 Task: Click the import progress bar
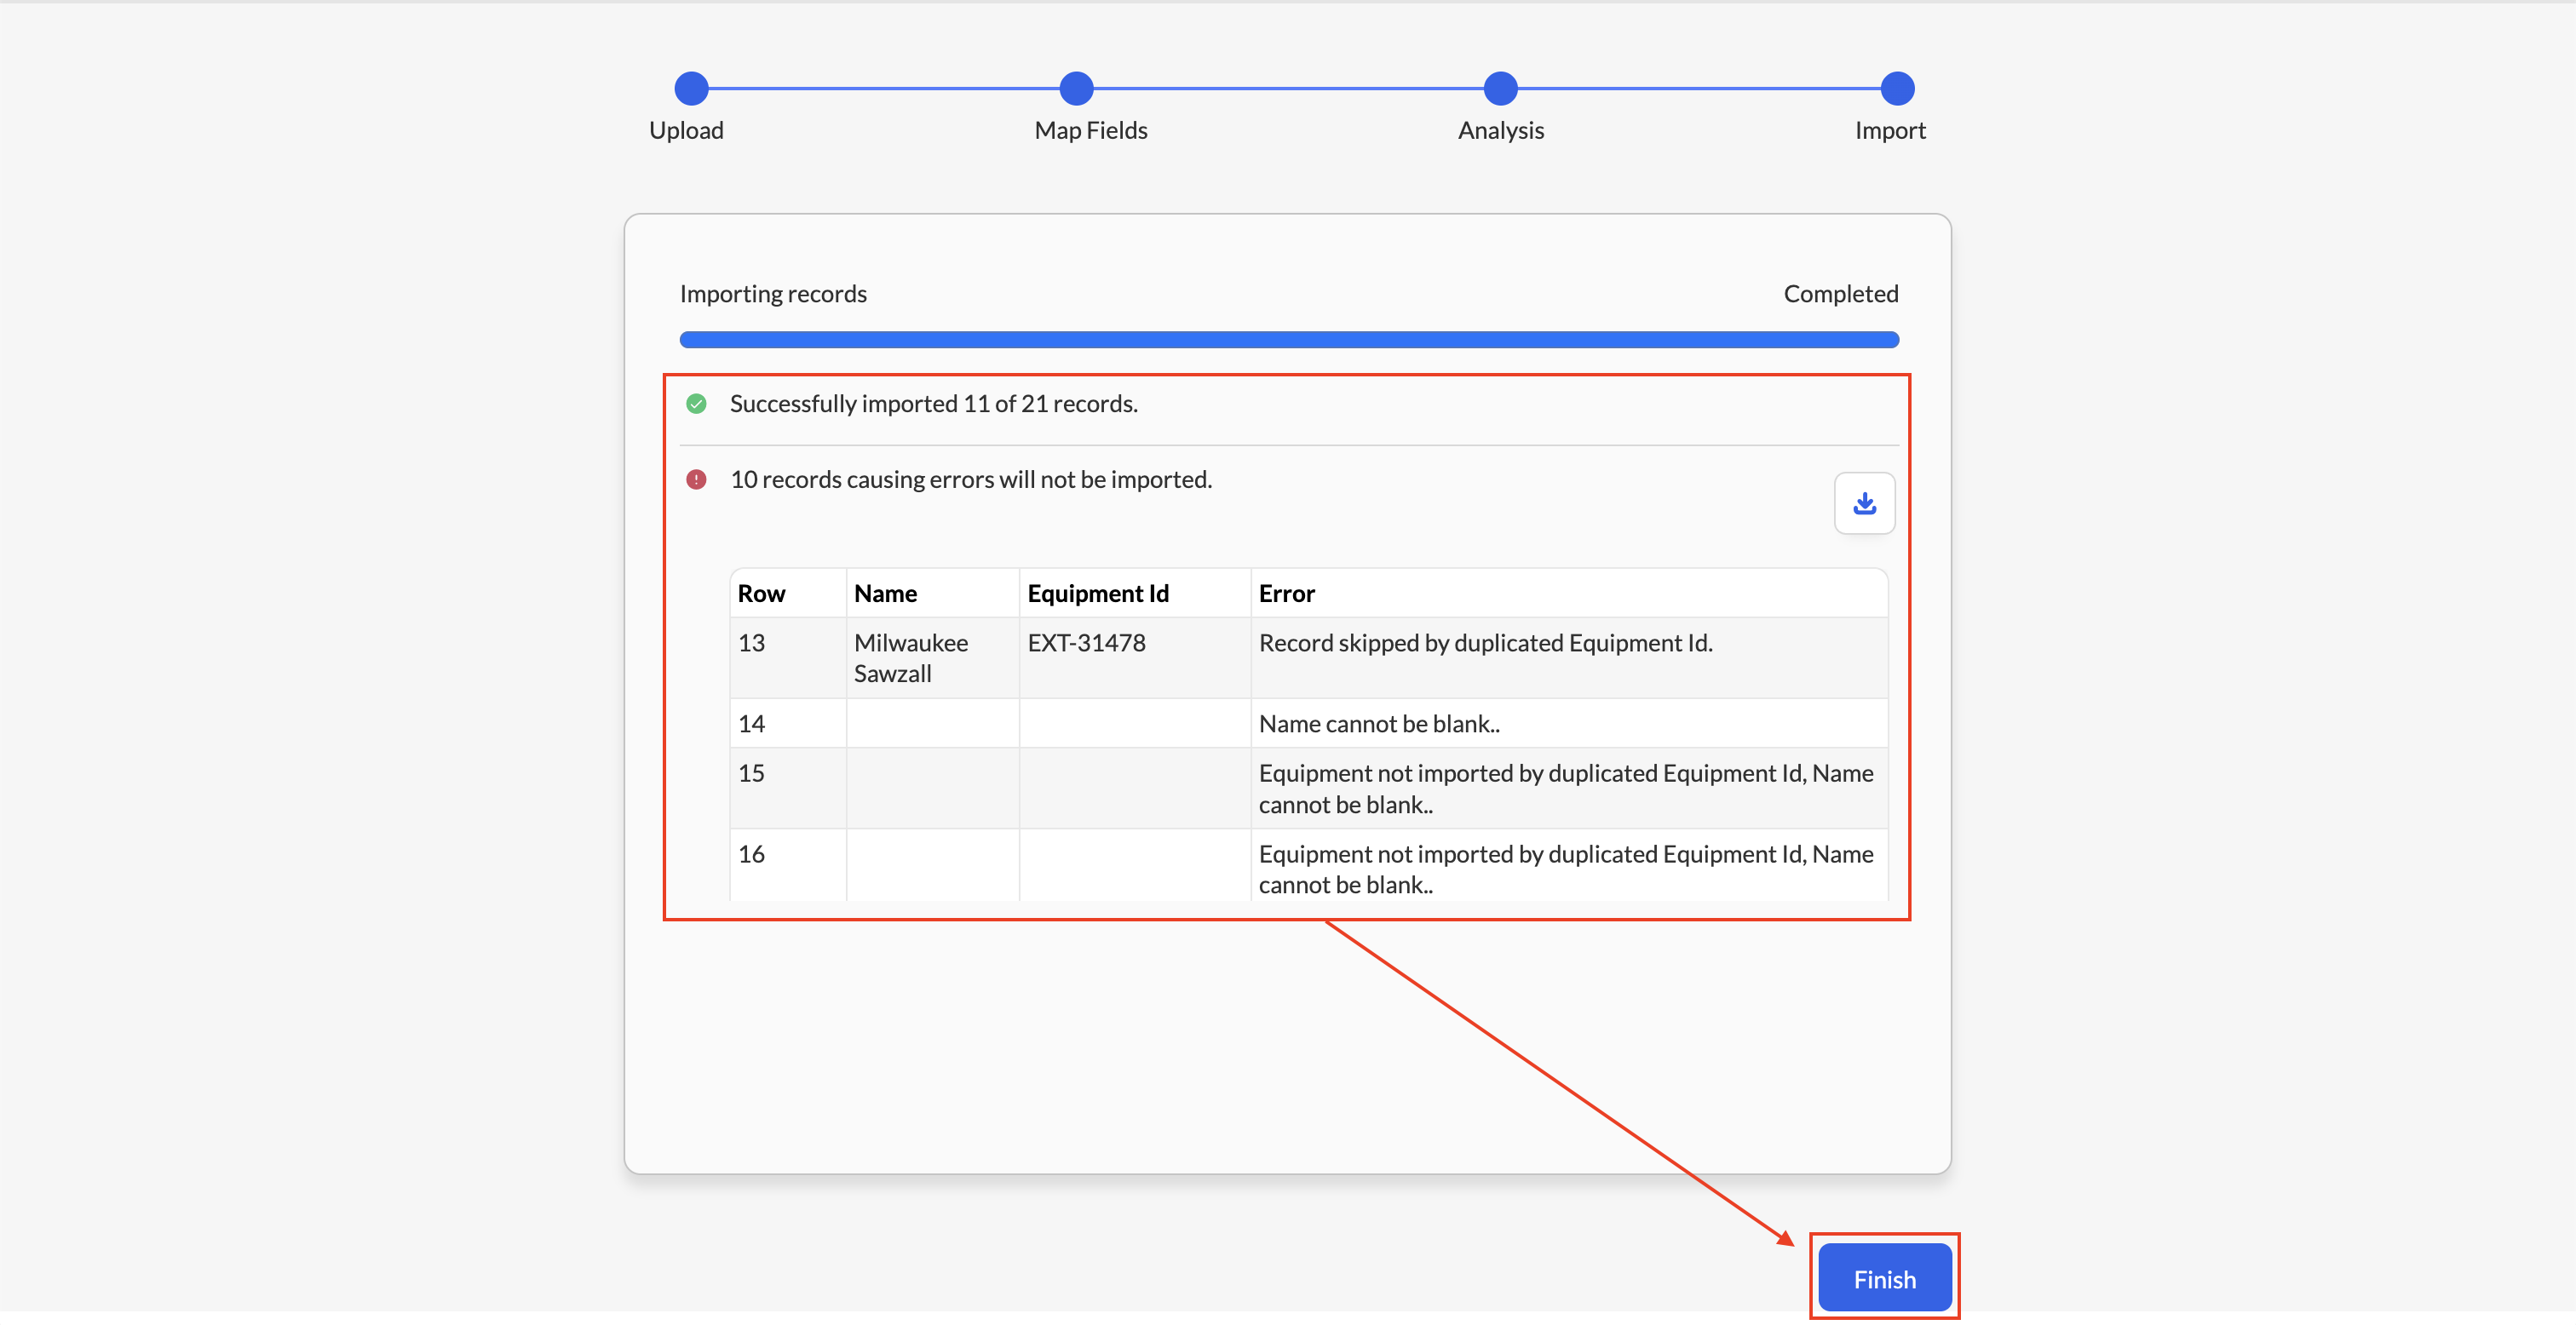(1288, 340)
